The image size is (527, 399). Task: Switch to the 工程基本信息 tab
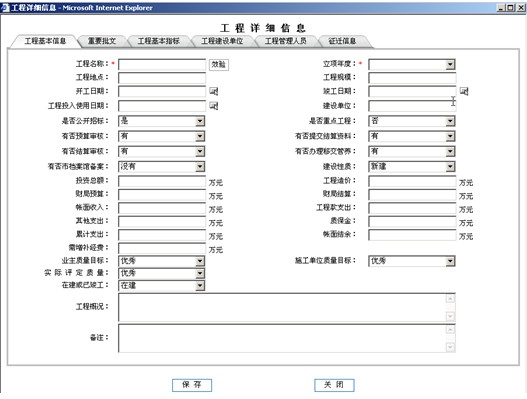(45, 41)
